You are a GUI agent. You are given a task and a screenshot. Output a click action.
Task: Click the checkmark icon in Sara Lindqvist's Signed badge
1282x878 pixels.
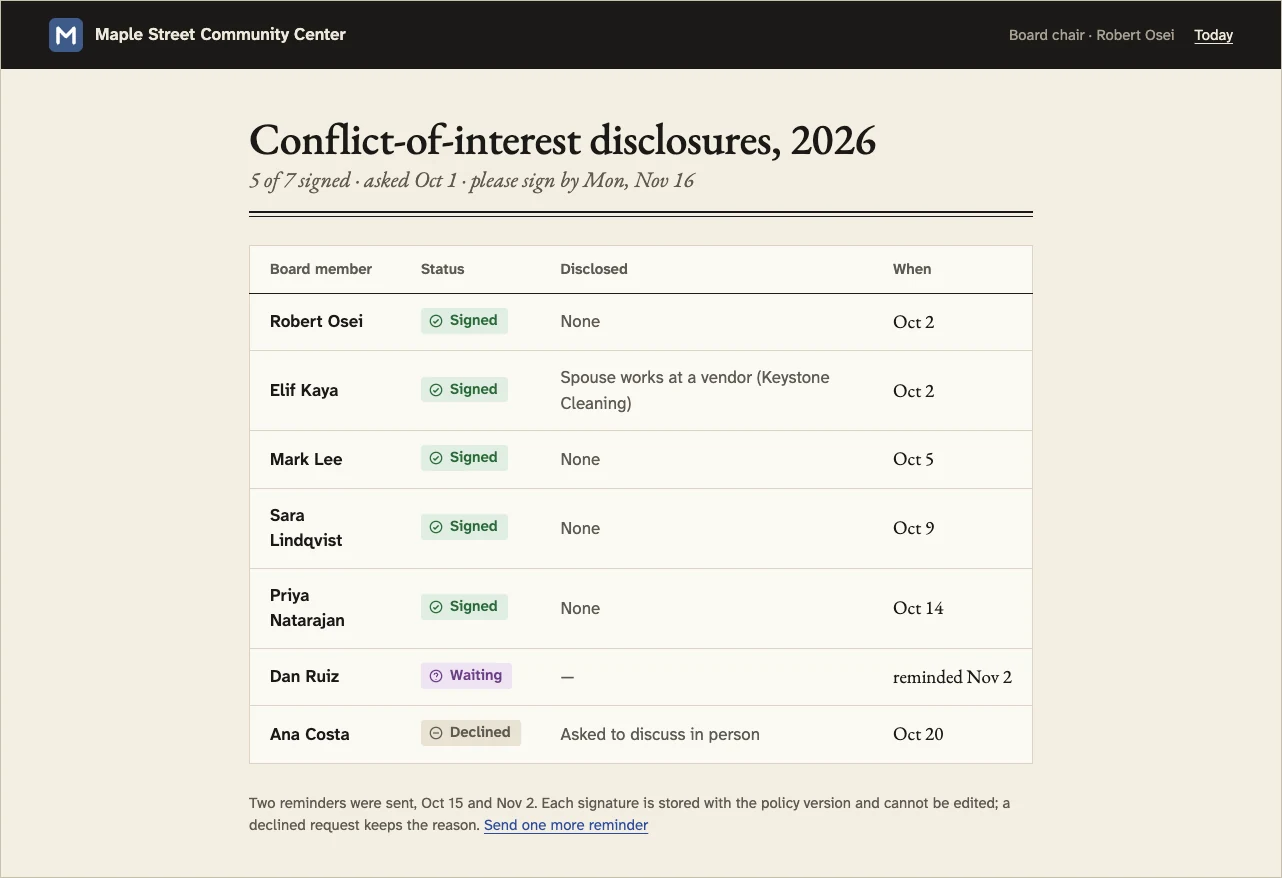(x=436, y=527)
